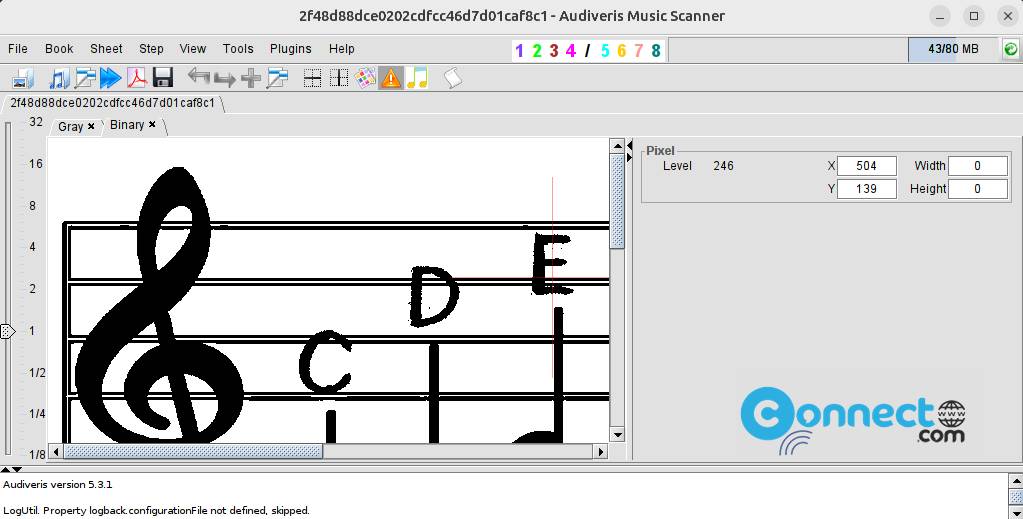This screenshot has width=1023, height=519.
Task: Select the 2f48d88dce0202cdfcc46d7d01caf8c1 sheet tab
Action: [x=112, y=103]
